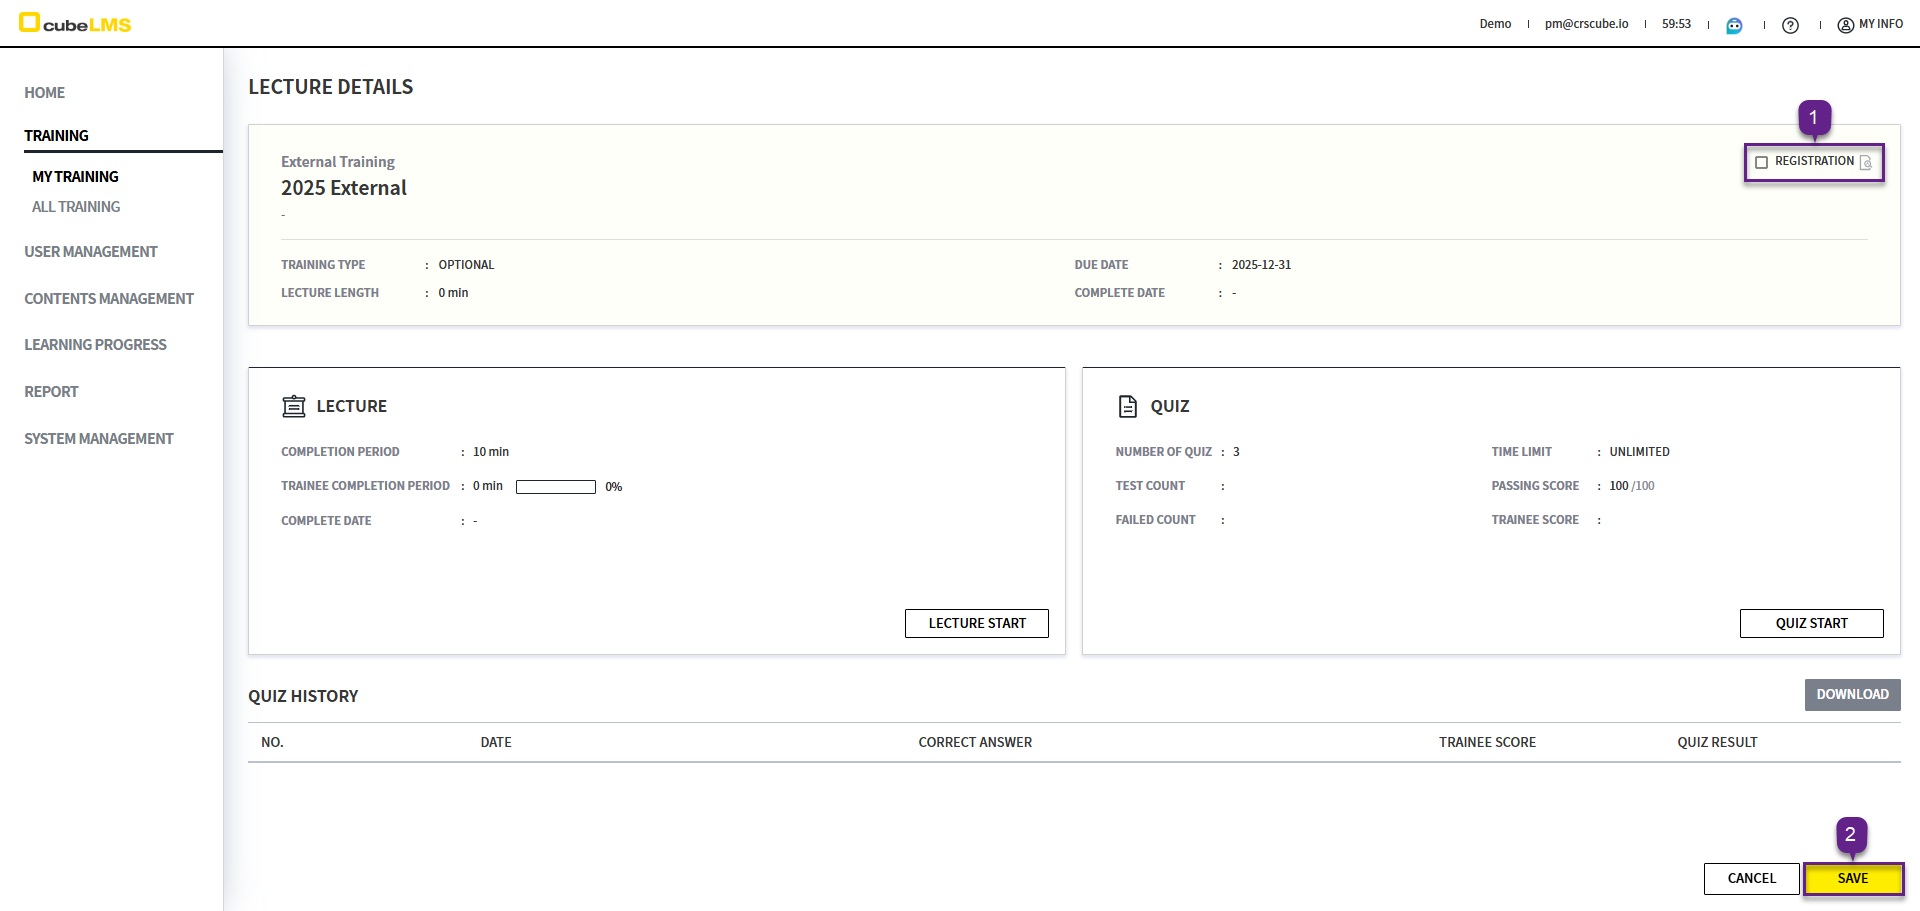Viewport: 1920px width, 911px height.
Task: Open the chatbot assistant icon
Action: [x=1734, y=25]
